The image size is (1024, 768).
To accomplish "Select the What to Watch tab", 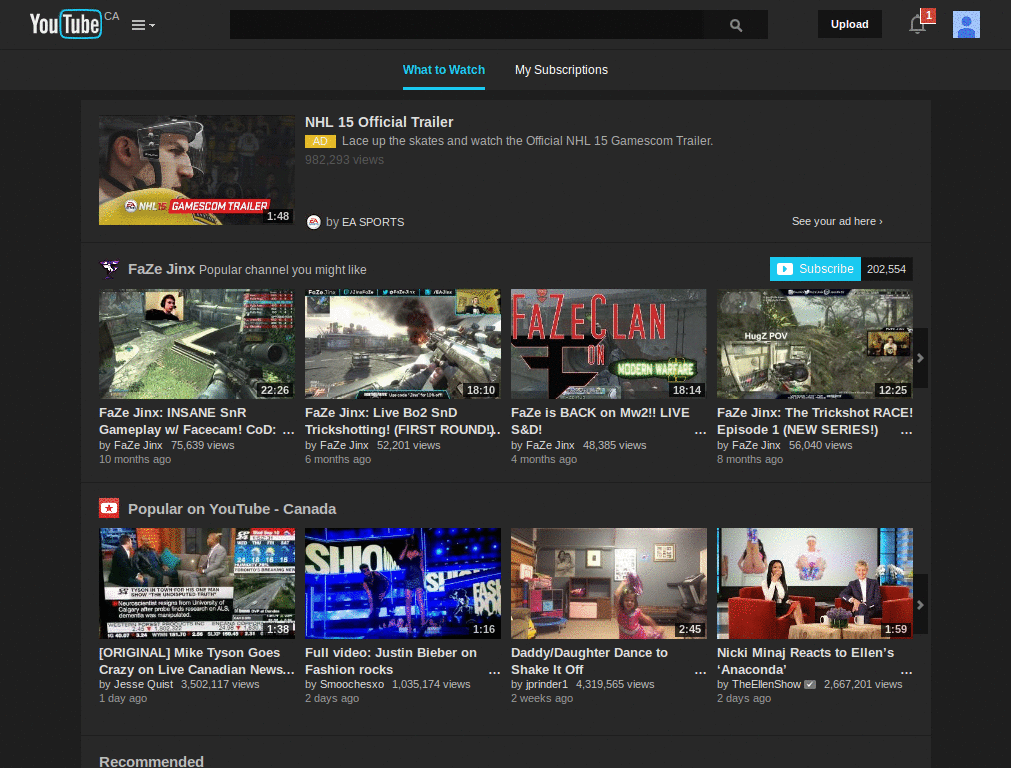I will (x=443, y=70).
